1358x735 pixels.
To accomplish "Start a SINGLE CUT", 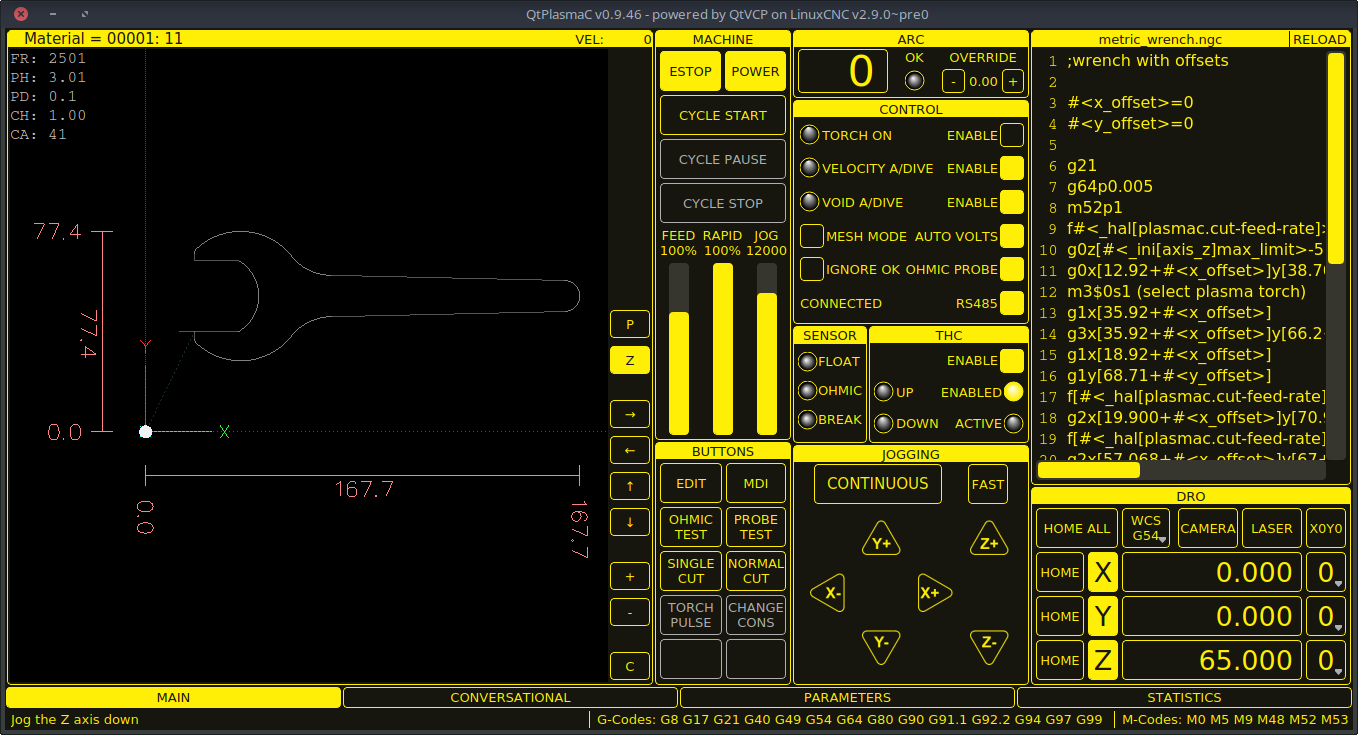I will point(691,571).
